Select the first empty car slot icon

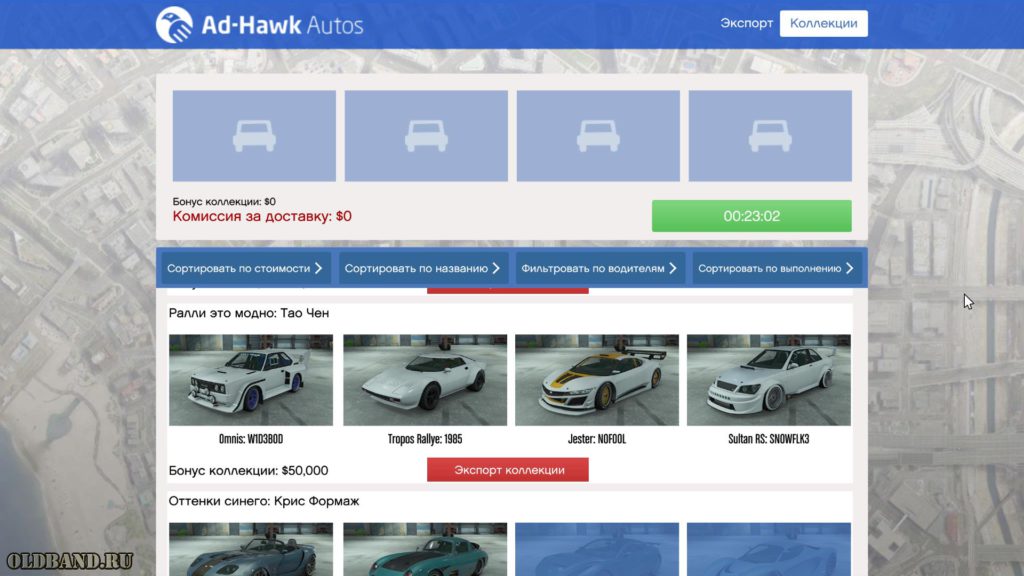tap(254, 136)
